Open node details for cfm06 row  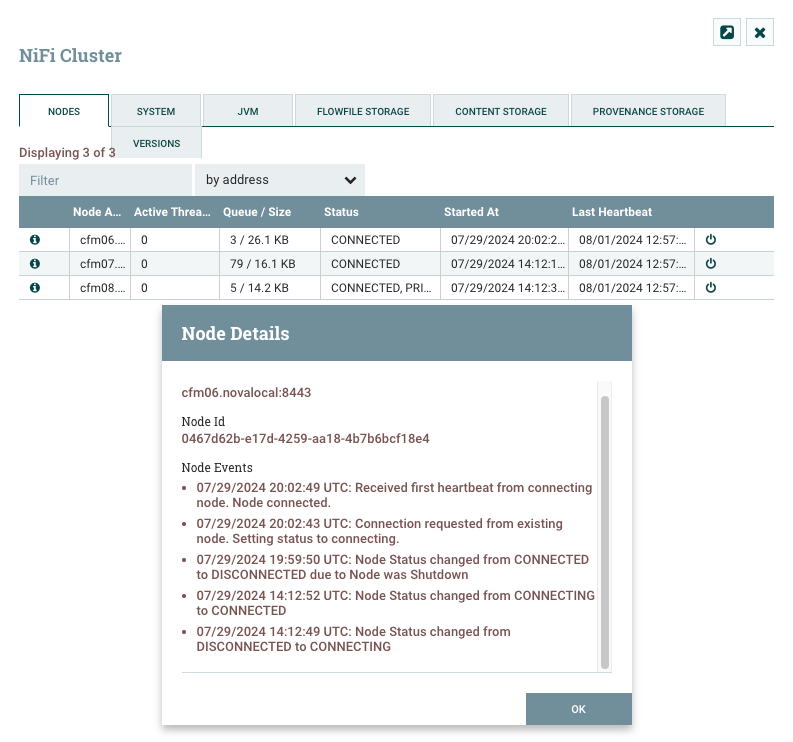(x=34, y=240)
